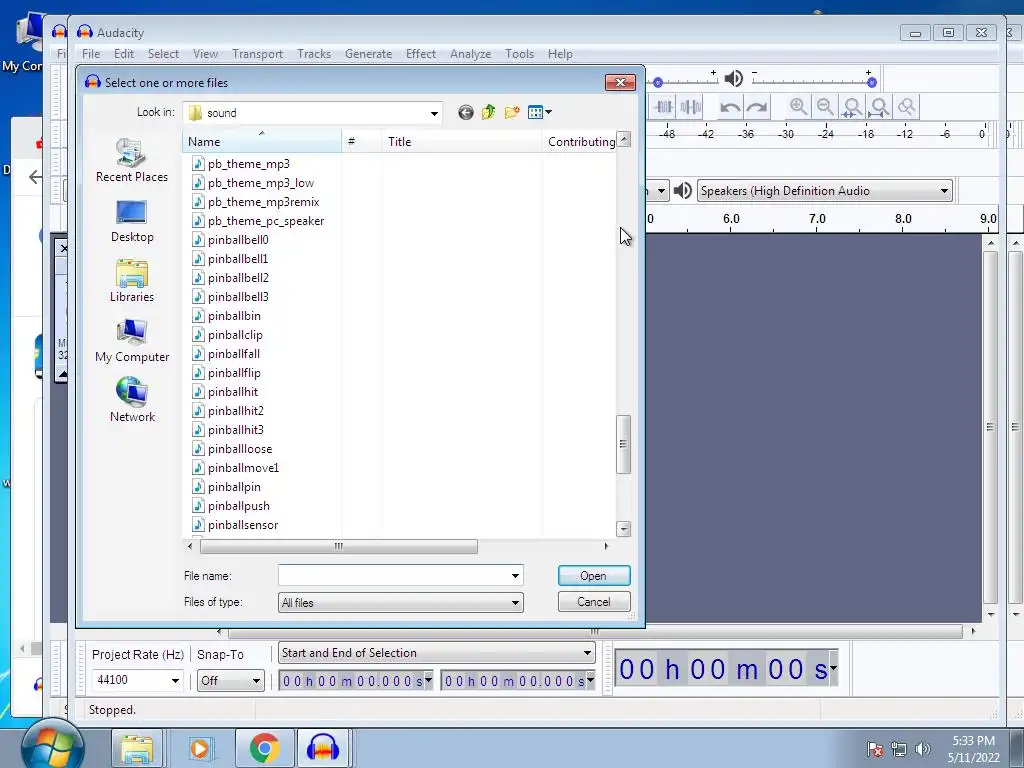This screenshot has height=768, width=1024.
Task: Open the Analyze menu
Action: coord(470,54)
